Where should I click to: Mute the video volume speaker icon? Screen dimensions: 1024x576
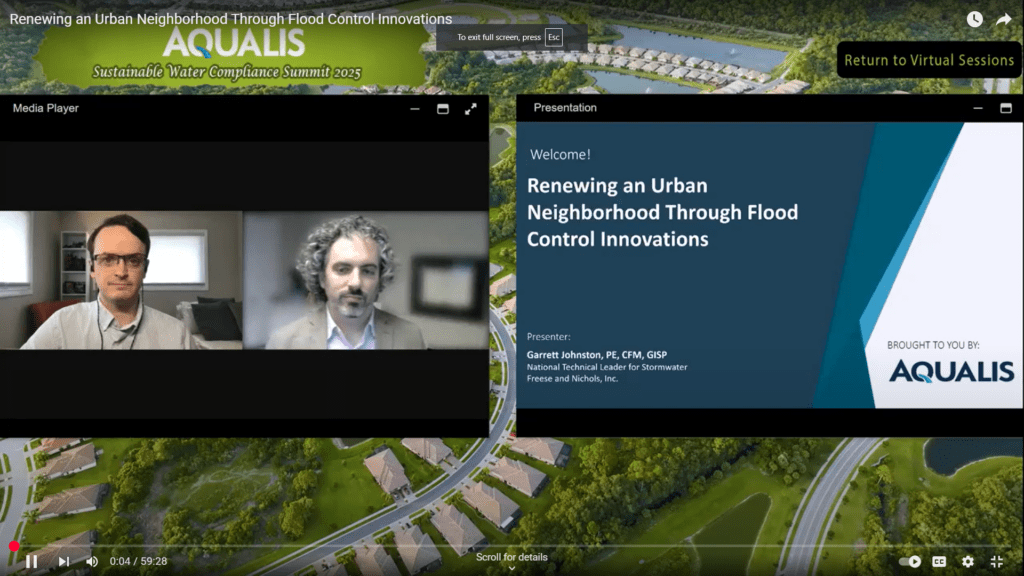[x=91, y=561]
